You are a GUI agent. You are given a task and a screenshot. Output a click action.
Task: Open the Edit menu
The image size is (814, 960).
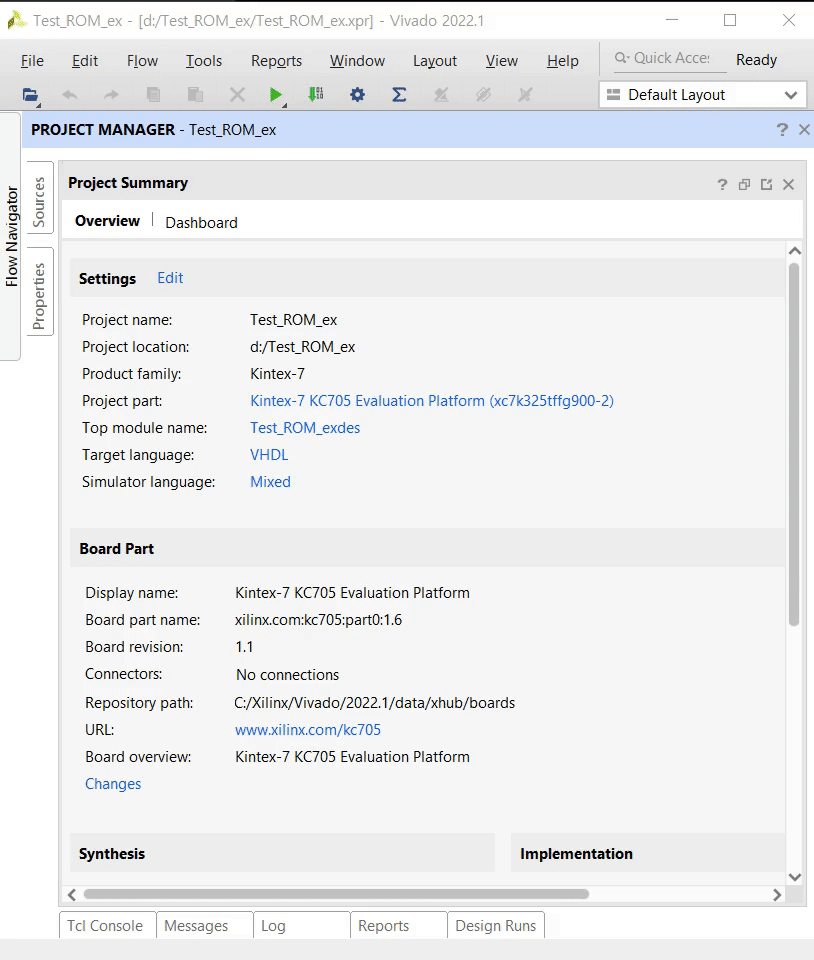click(84, 61)
